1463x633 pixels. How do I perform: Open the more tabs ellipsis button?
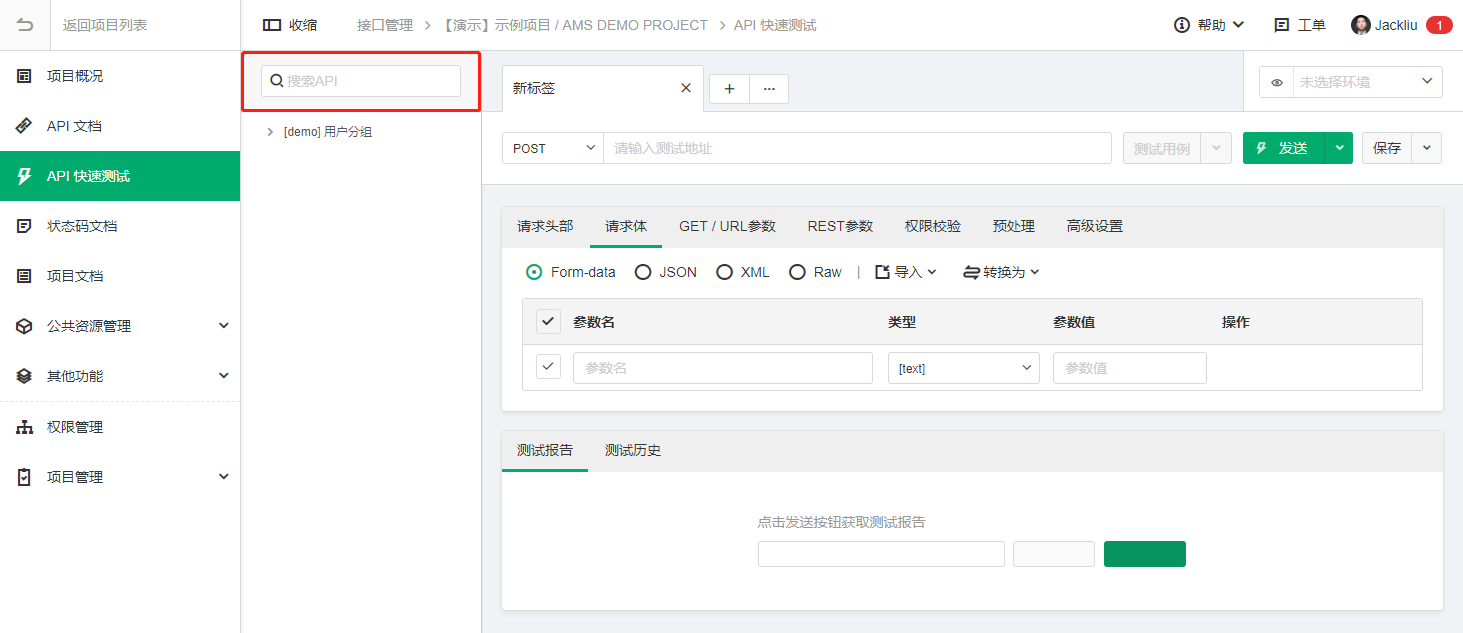tap(769, 89)
